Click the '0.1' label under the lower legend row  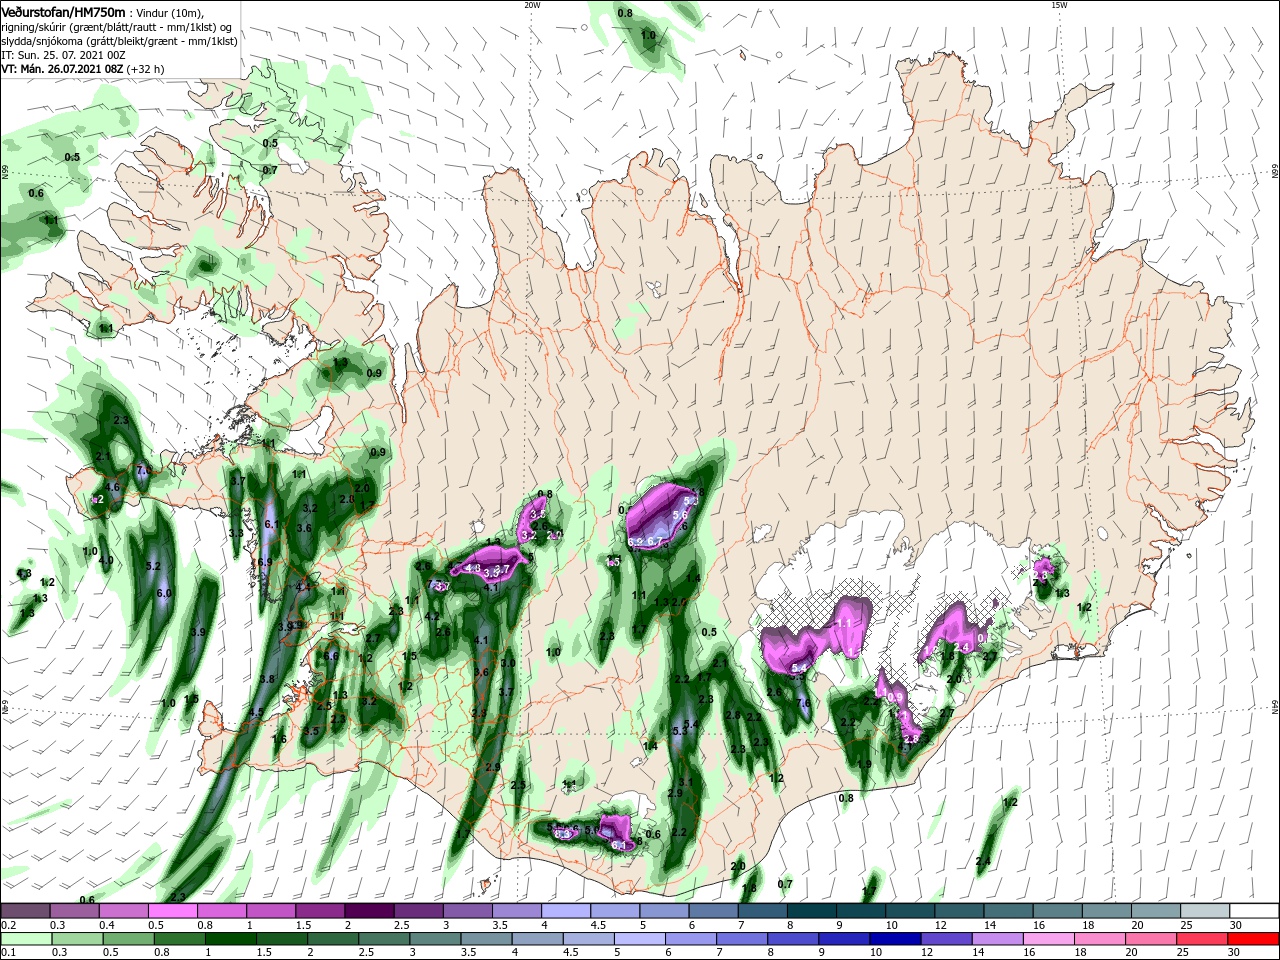[8, 953]
